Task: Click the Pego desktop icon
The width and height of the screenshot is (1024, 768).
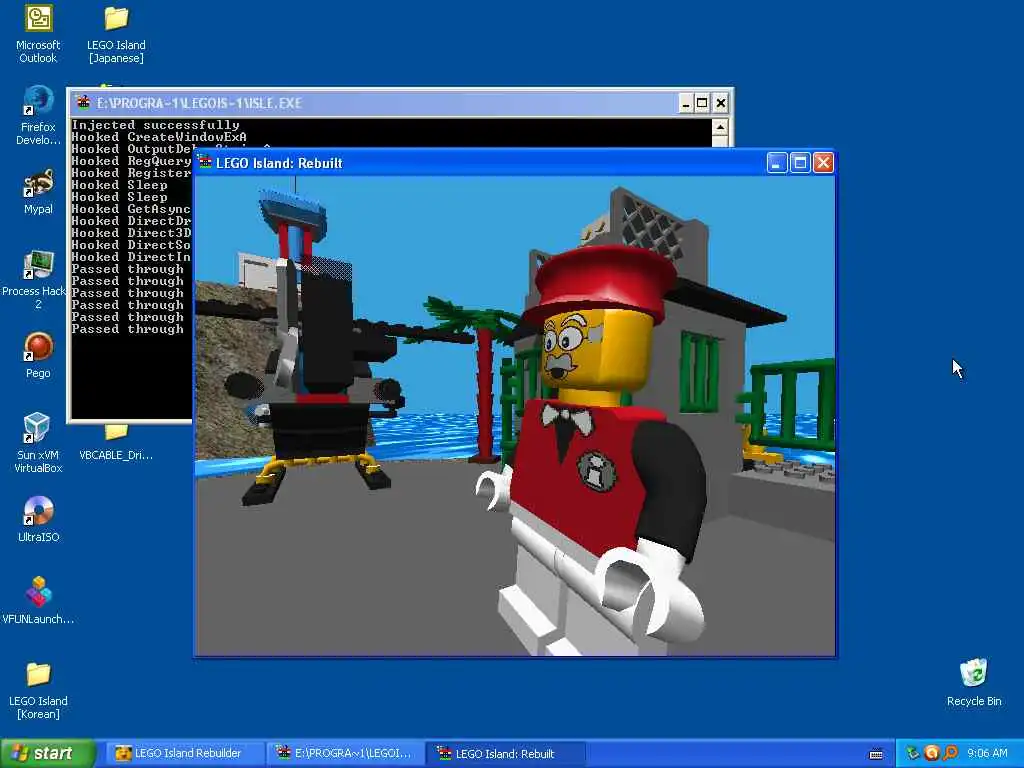Action: (38, 355)
